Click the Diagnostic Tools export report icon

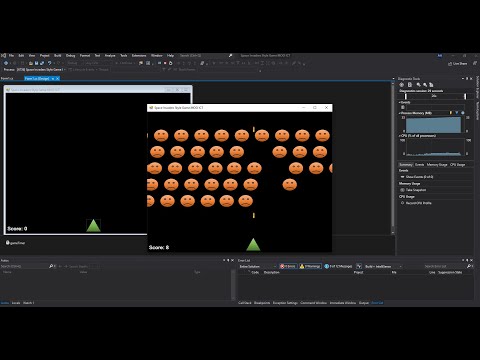click(x=410, y=85)
